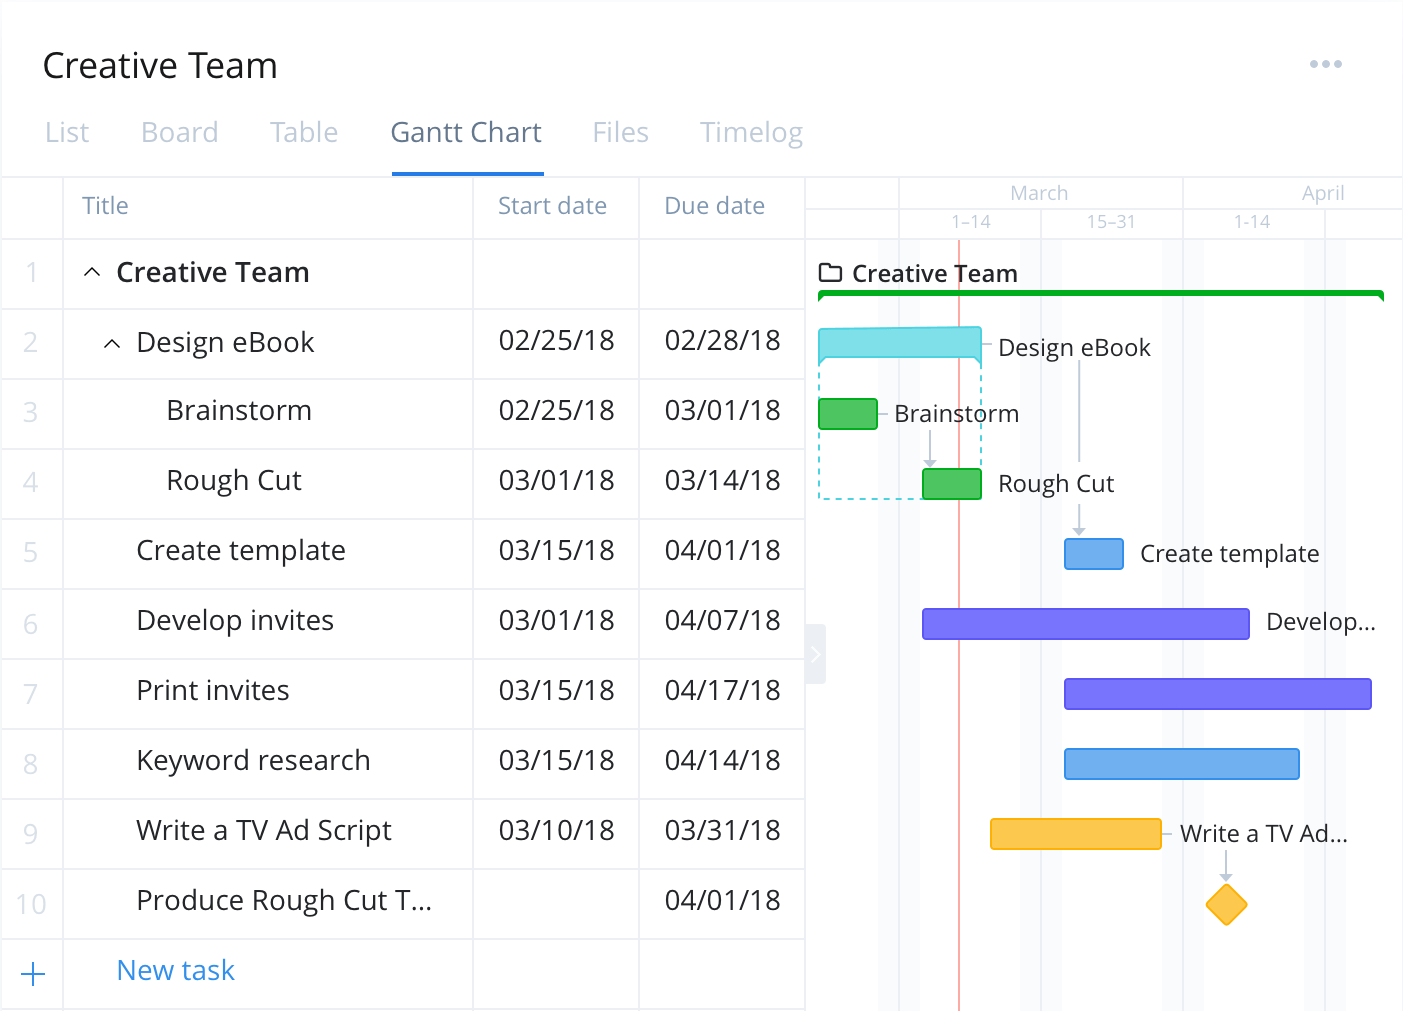1403x1011 pixels.
Task: Click Design eBook start date 02/25/18
Action: point(557,341)
